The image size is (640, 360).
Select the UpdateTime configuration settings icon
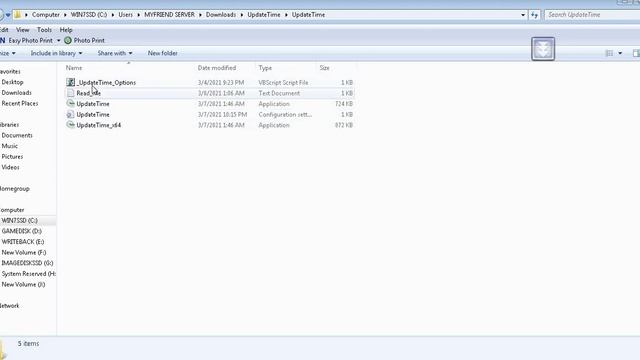(71, 114)
